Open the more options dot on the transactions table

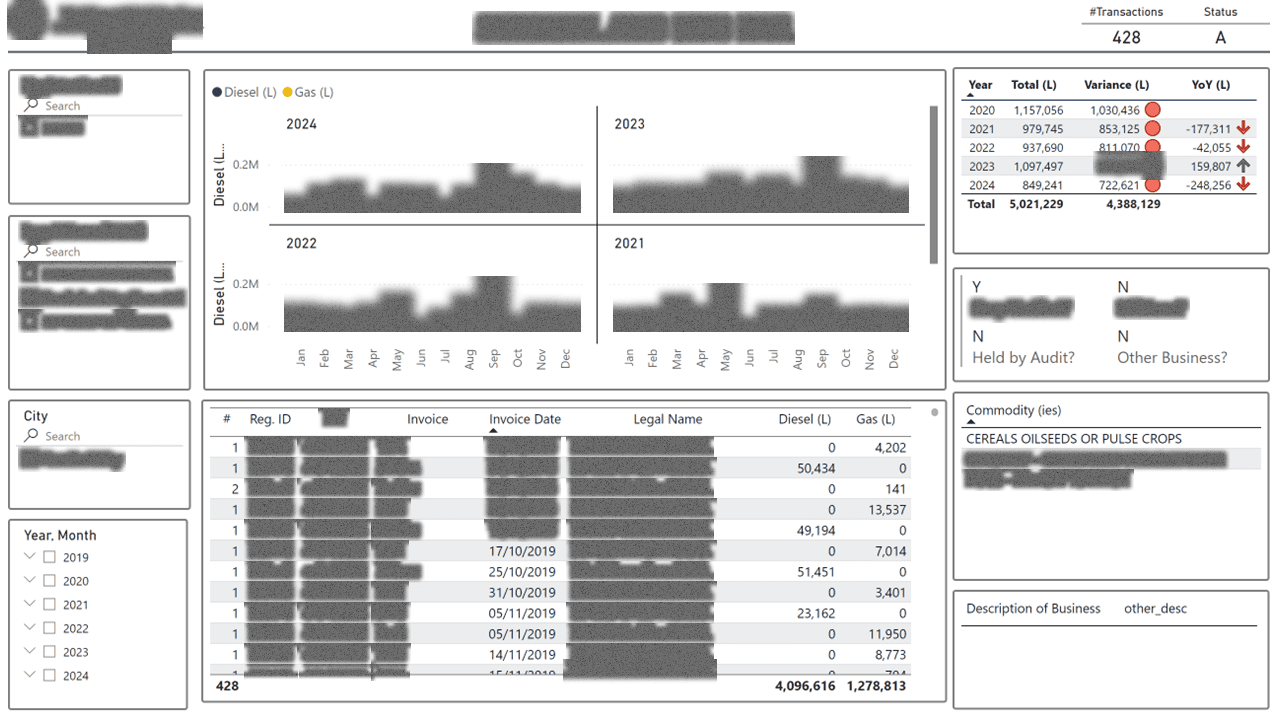pyautogui.click(x=934, y=412)
